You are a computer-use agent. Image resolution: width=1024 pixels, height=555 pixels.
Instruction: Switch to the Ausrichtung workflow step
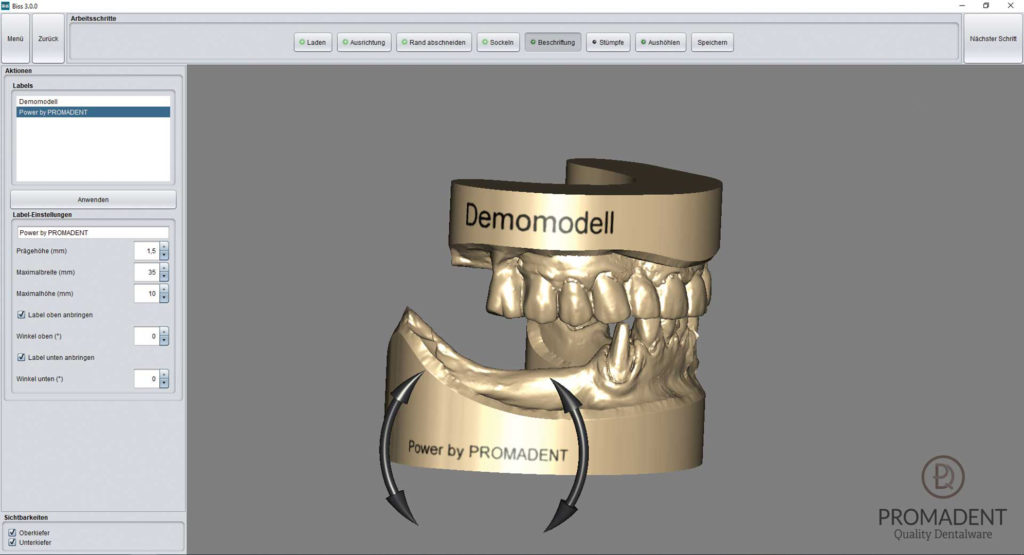coord(364,42)
